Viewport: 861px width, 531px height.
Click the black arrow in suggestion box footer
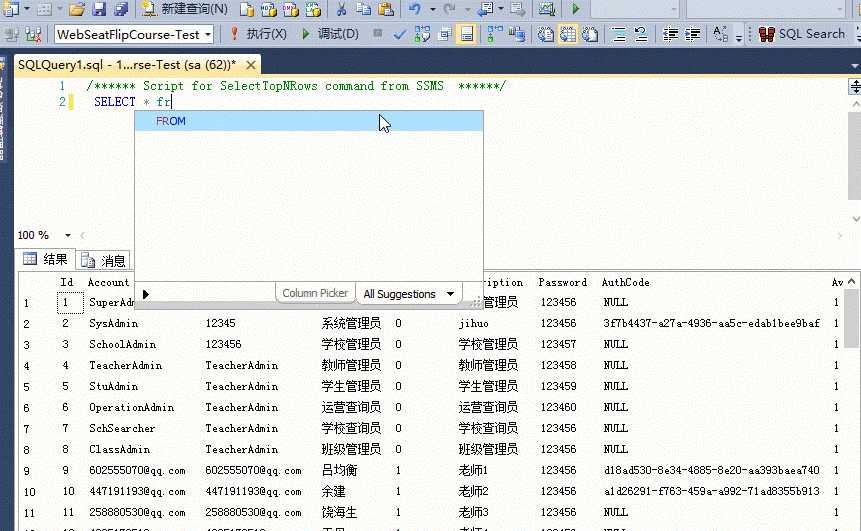[146, 294]
